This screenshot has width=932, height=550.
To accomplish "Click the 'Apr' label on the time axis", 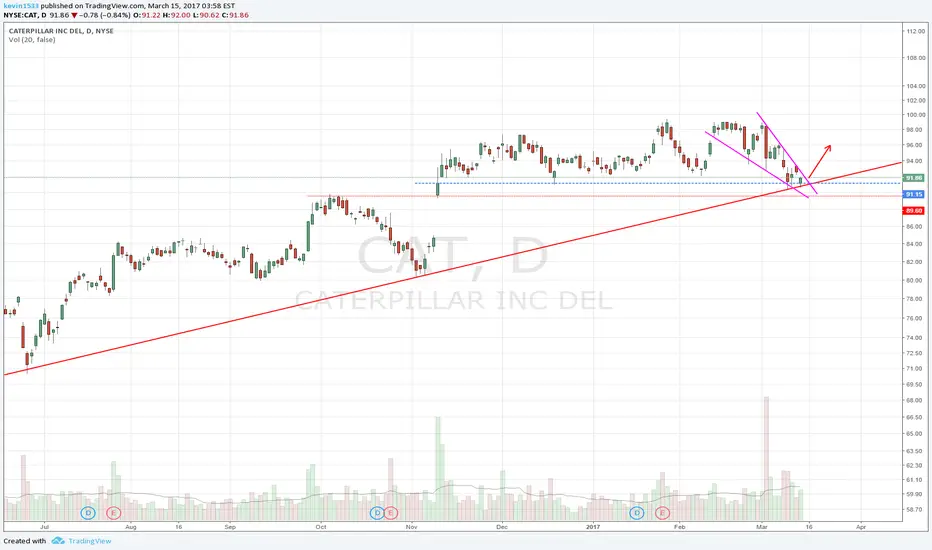I will tap(861, 527).
